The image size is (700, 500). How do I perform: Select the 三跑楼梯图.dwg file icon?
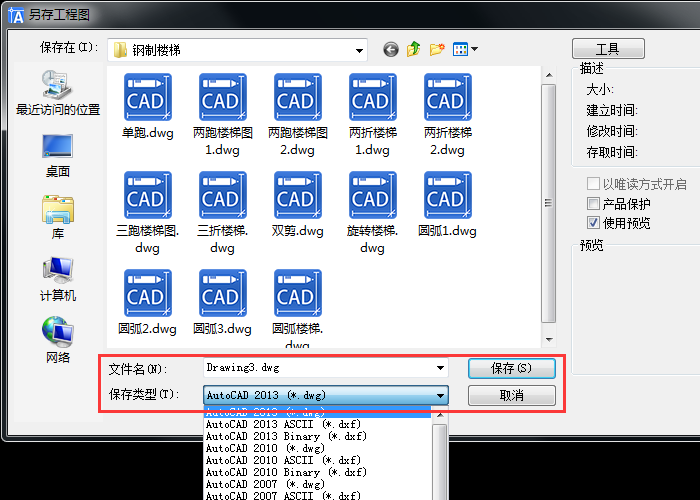[148, 195]
